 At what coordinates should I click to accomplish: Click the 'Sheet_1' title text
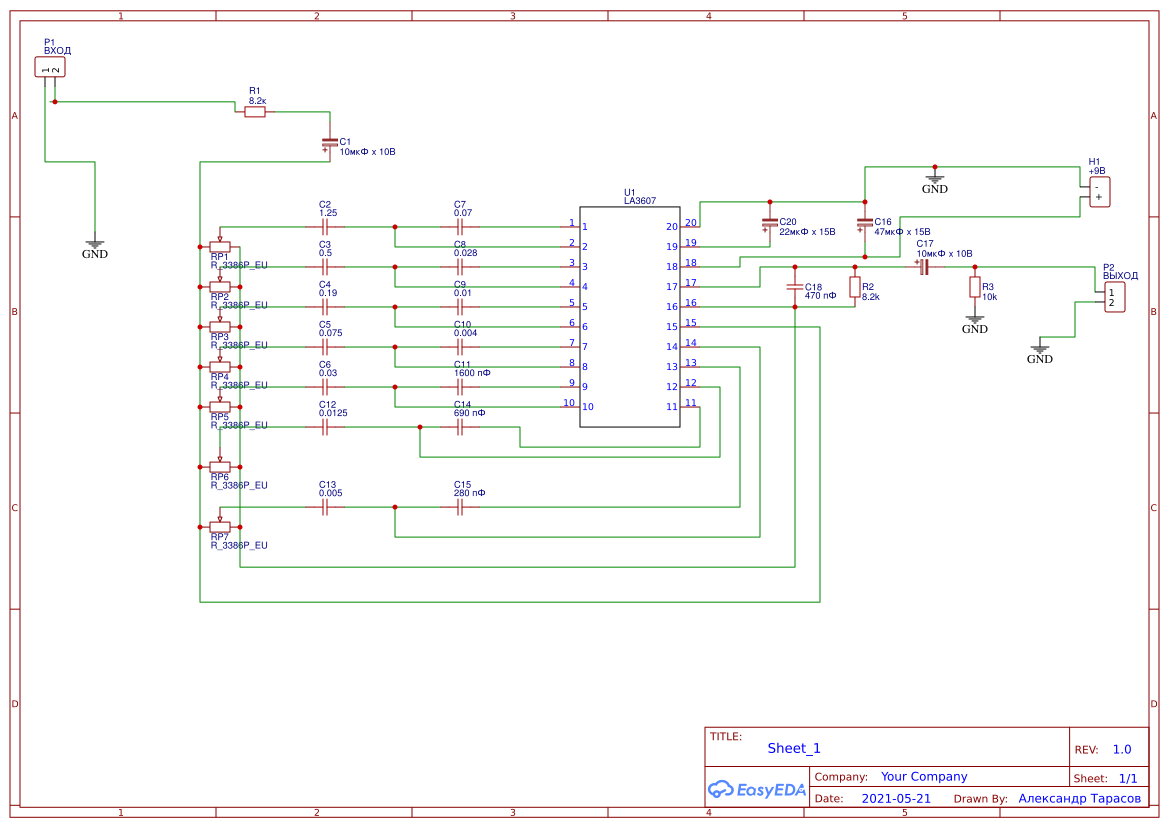(x=794, y=748)
